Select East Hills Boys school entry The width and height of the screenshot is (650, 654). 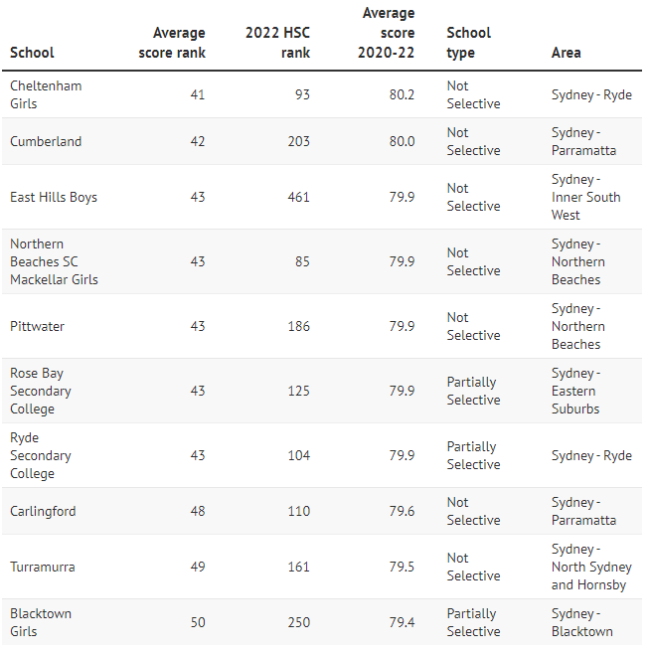point(53,197)
